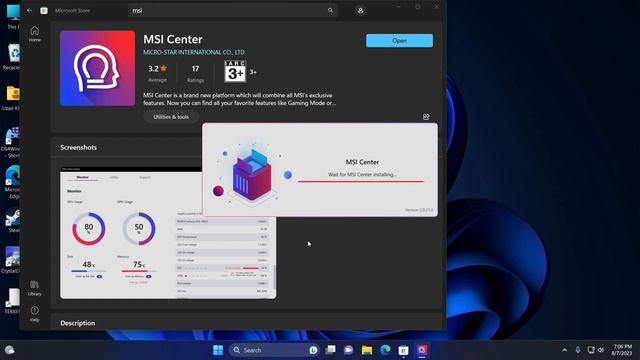Show hidden system tray icons

pyautogui.click(x=564, y=350)
